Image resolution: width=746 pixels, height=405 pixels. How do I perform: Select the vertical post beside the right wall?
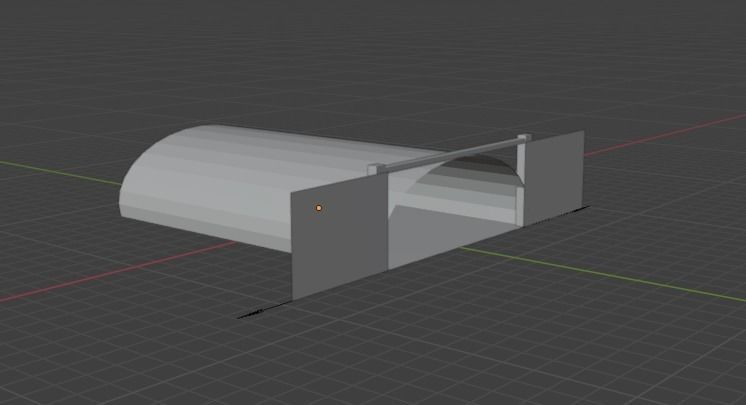click(520, 183)
